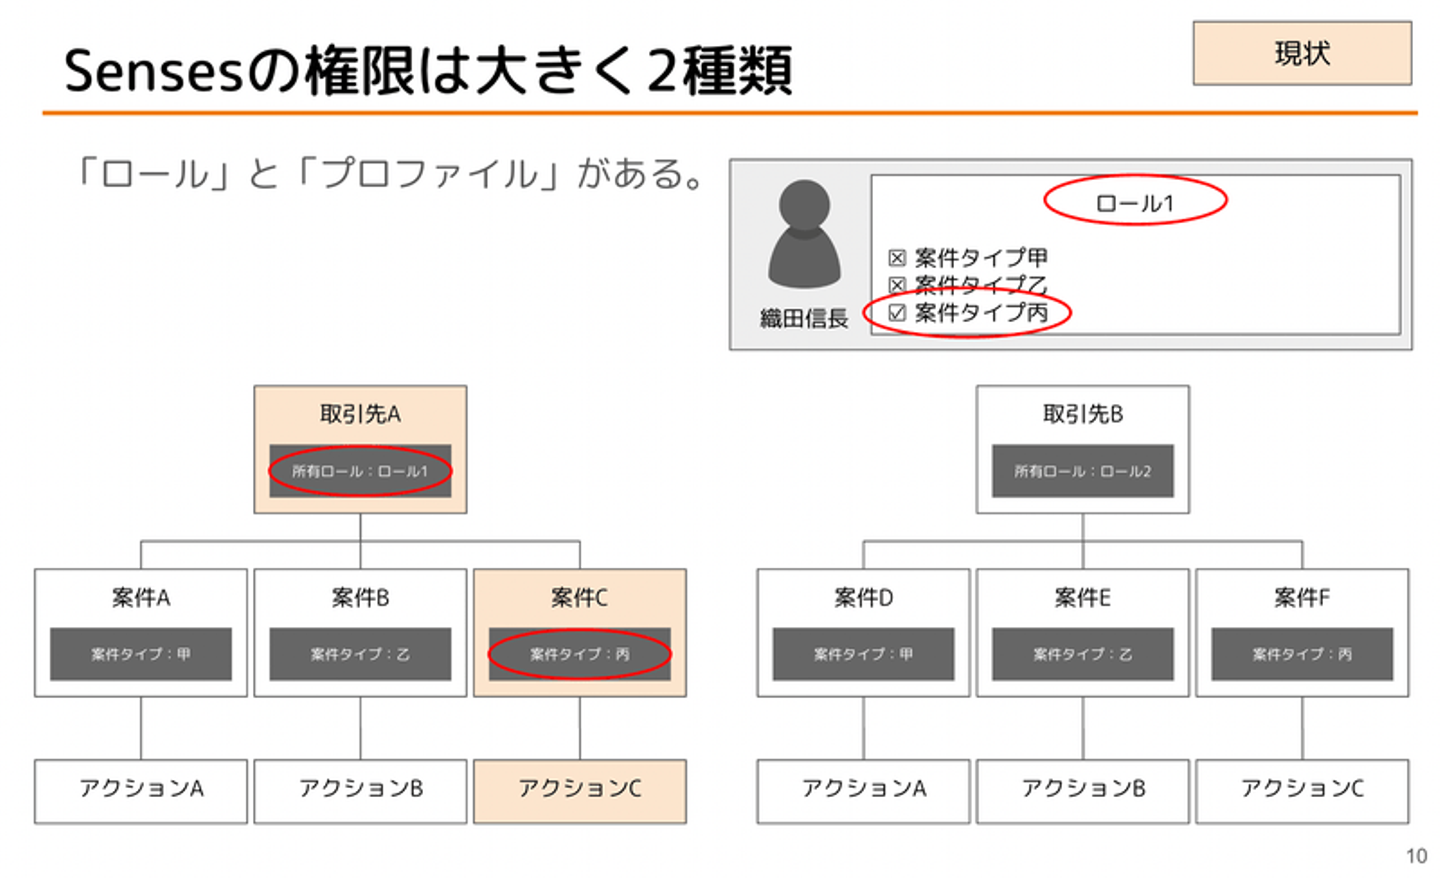
Task: Click the 織田信長 user silhouette icon
Action: [x=804, y=234]
